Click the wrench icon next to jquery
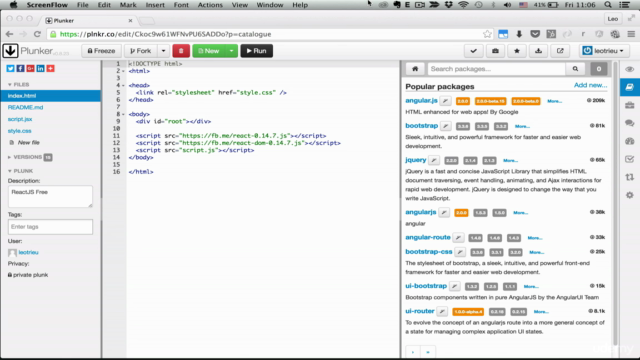The height and width of the screenshot is (360, 640). [x=434, y=160]
